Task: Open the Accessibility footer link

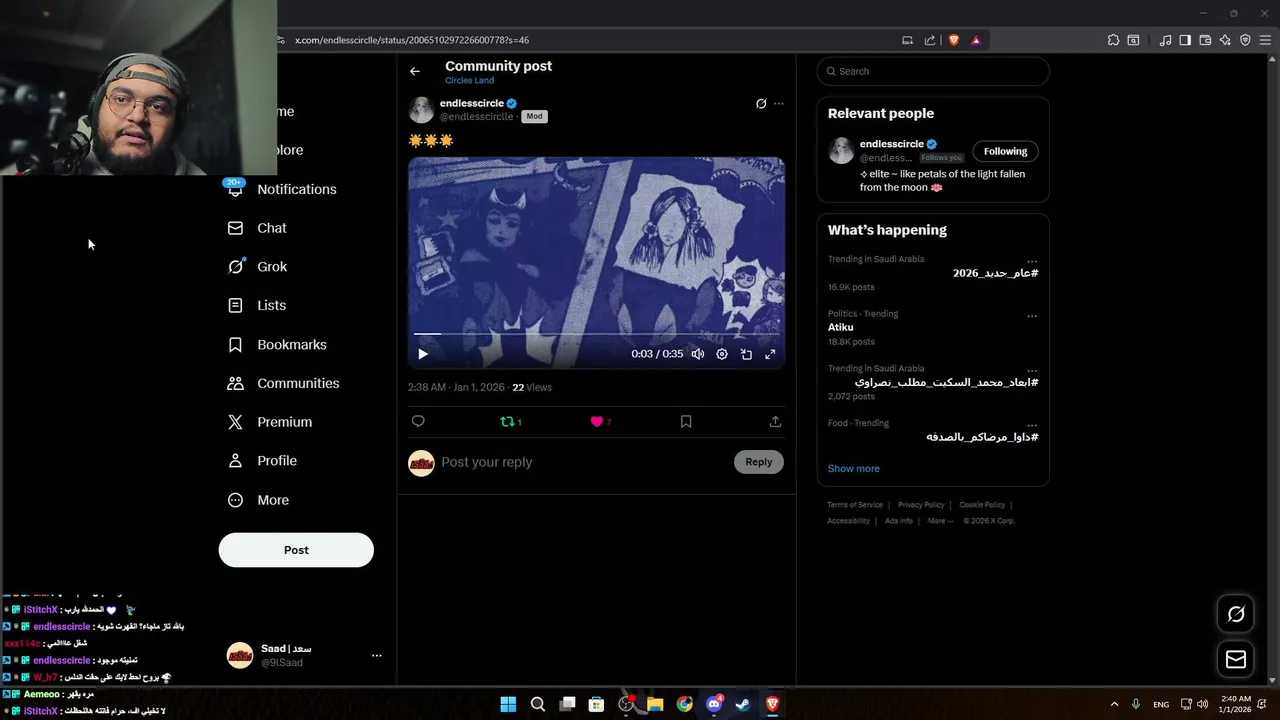Action: 848,521
